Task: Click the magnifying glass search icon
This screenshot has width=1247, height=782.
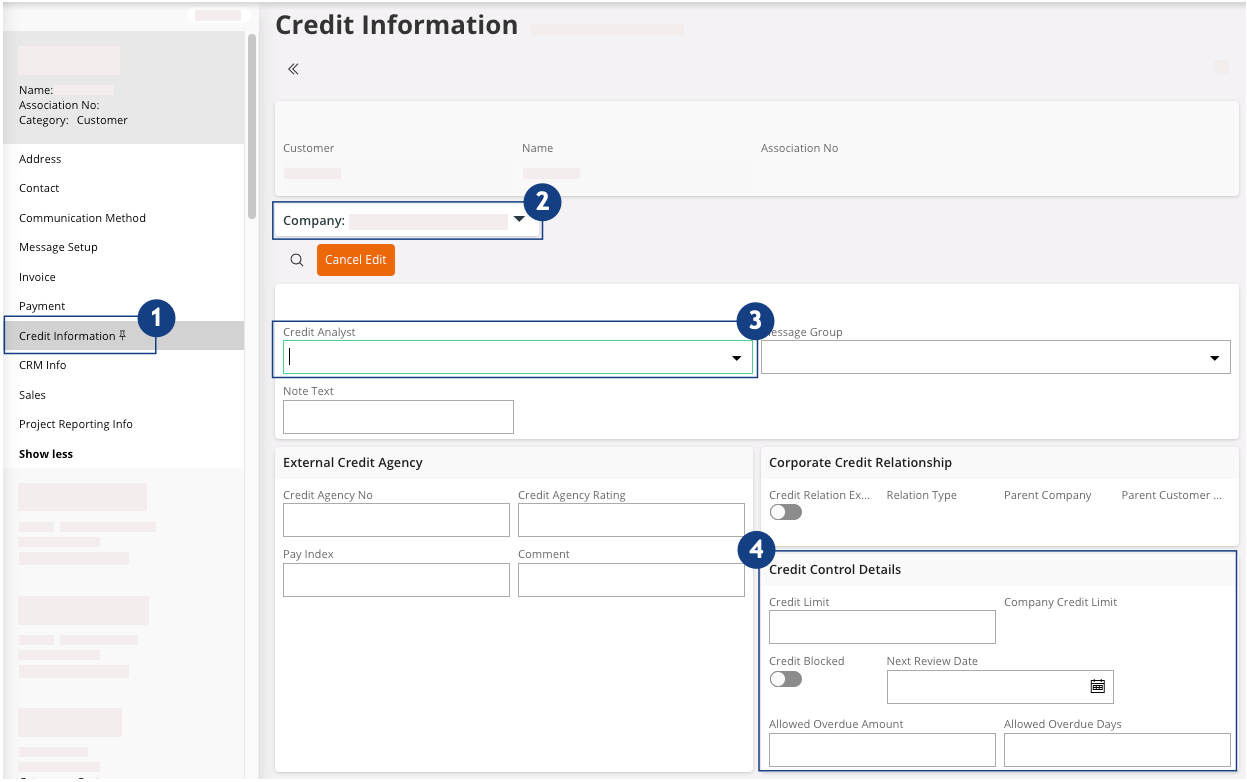Action: pyautogui.click(x=297, y=260)
